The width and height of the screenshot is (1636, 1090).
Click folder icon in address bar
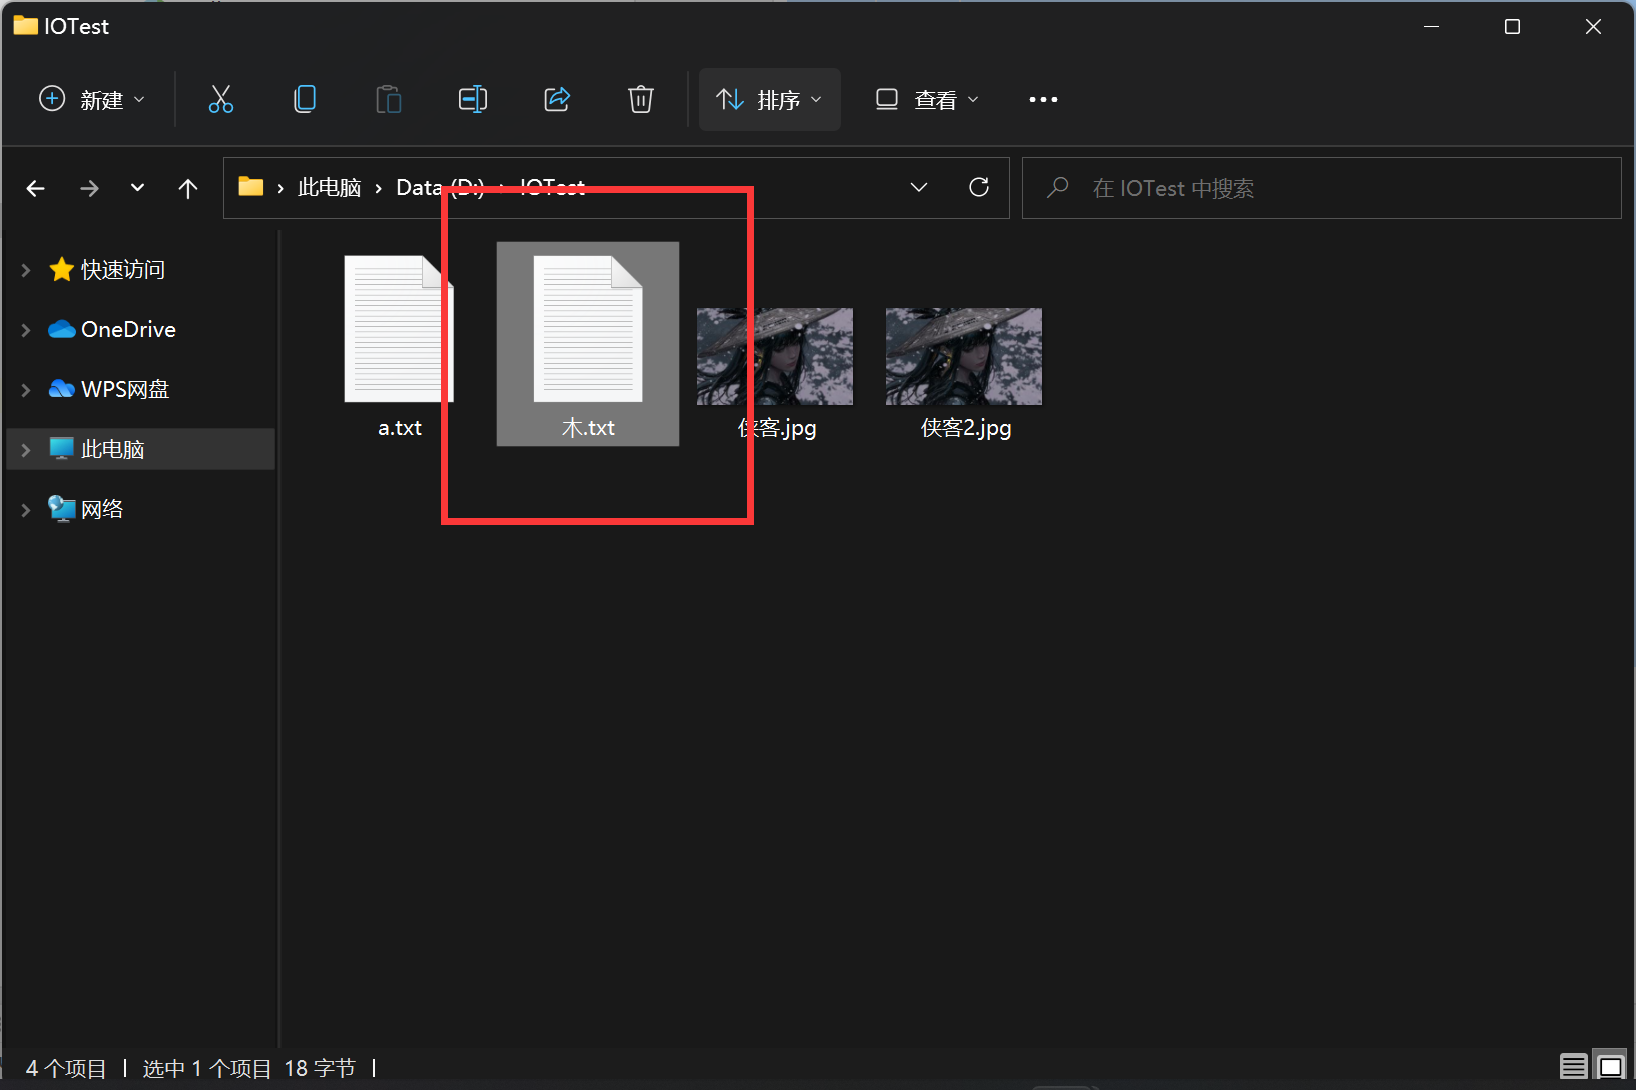pos(251,187)
